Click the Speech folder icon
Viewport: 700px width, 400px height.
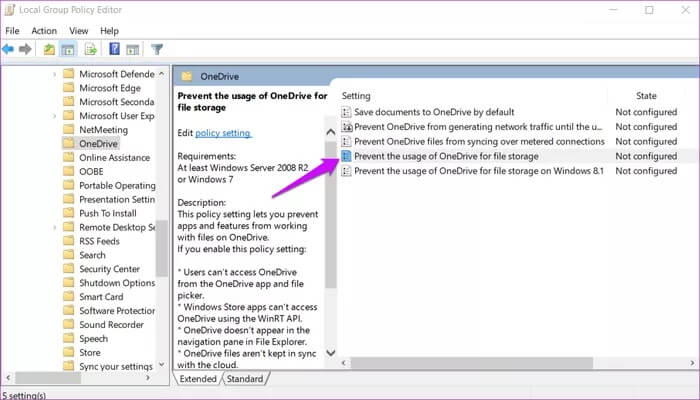pyautogui.click(x=69, y=338)
